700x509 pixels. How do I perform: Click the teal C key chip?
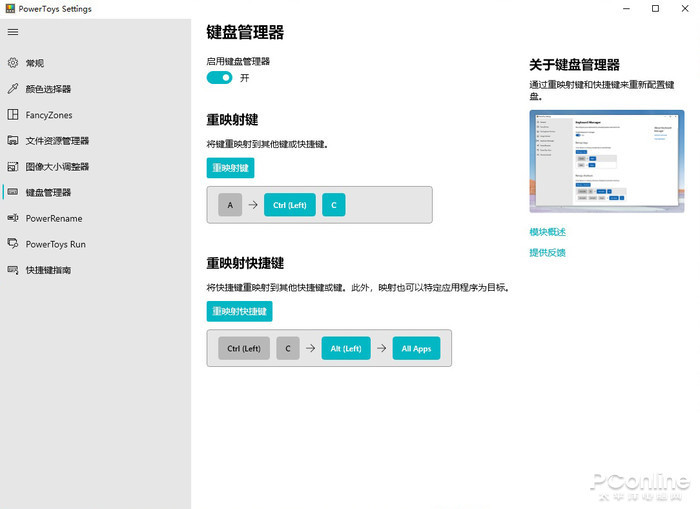point(333,205)
